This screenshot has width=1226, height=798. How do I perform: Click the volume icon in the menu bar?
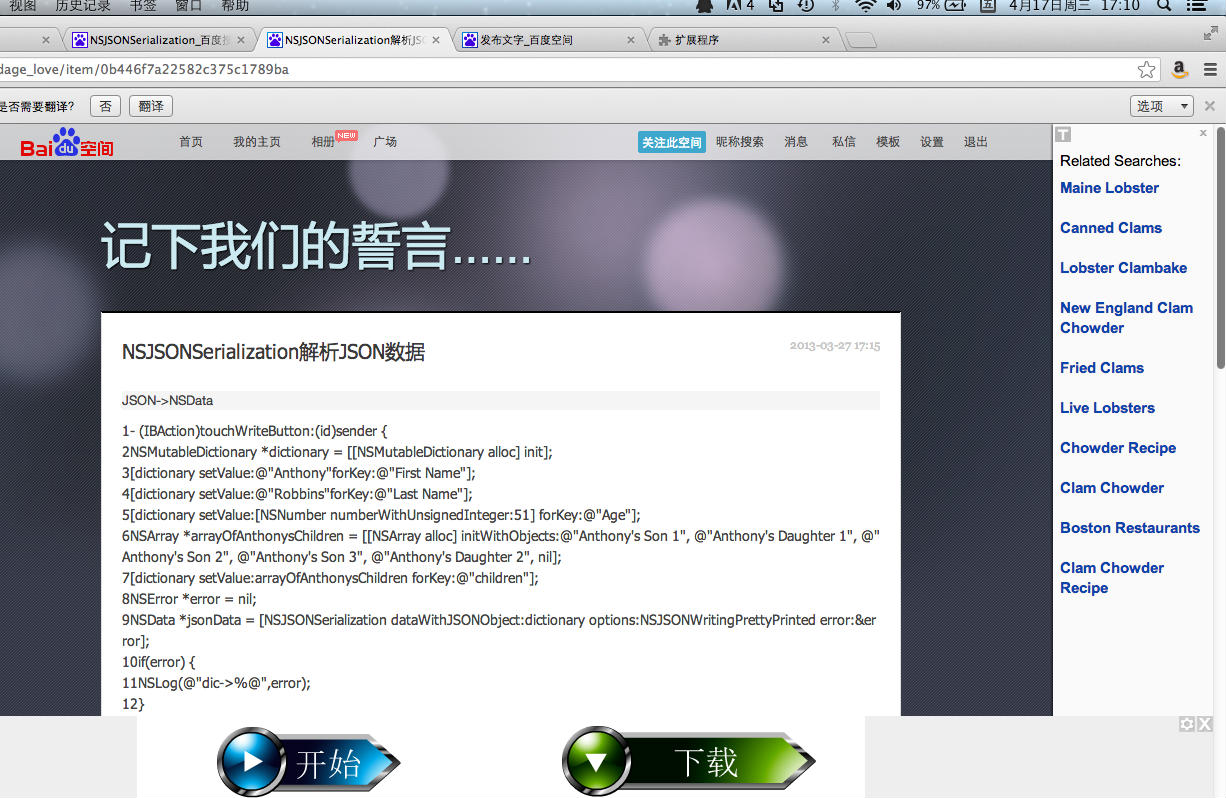point(894,5)
